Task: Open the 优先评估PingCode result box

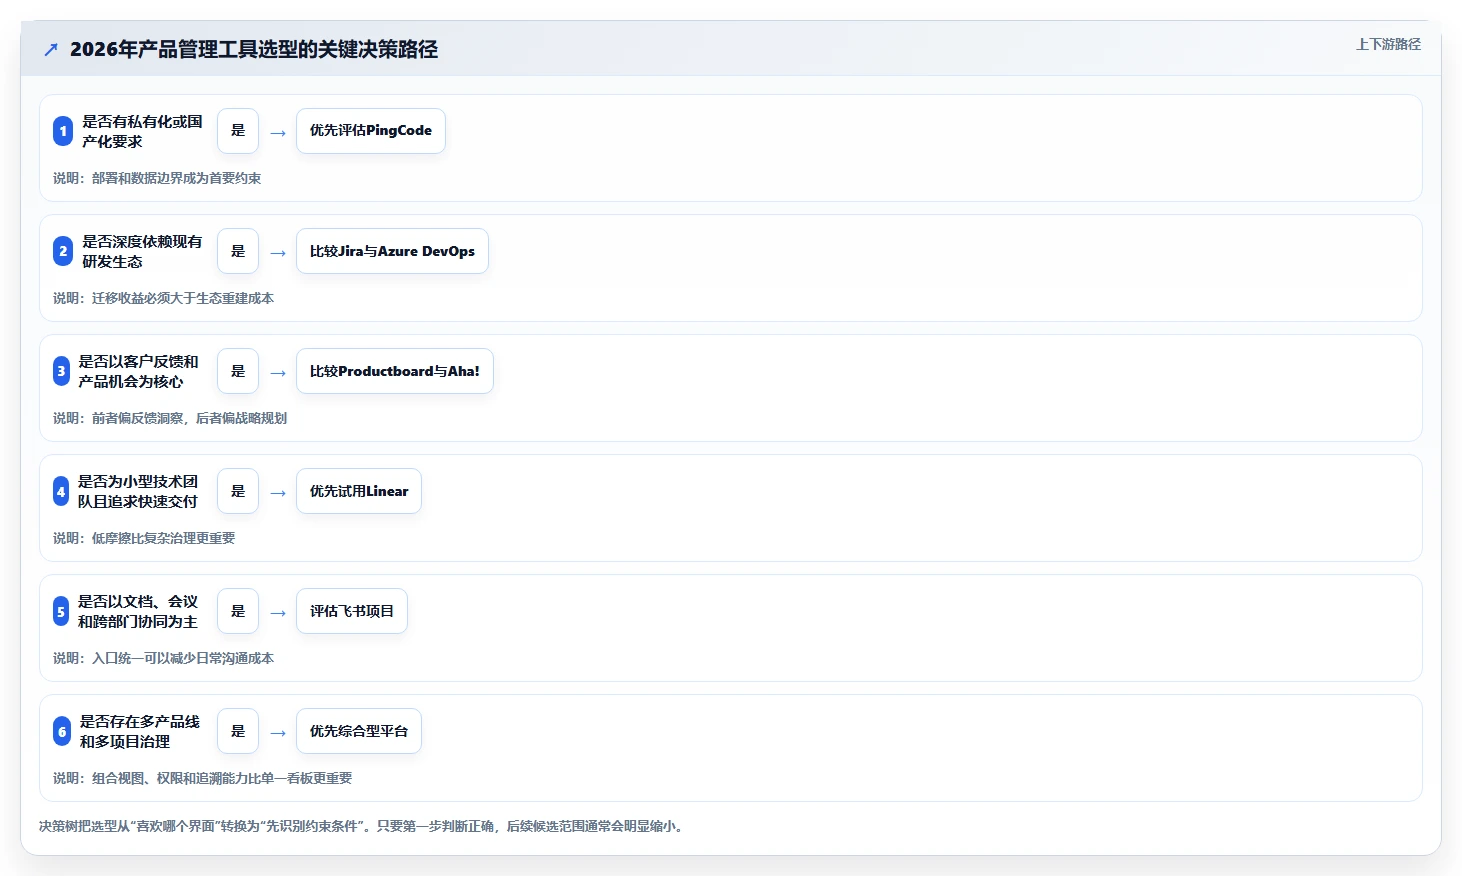Action: point(371,131)
